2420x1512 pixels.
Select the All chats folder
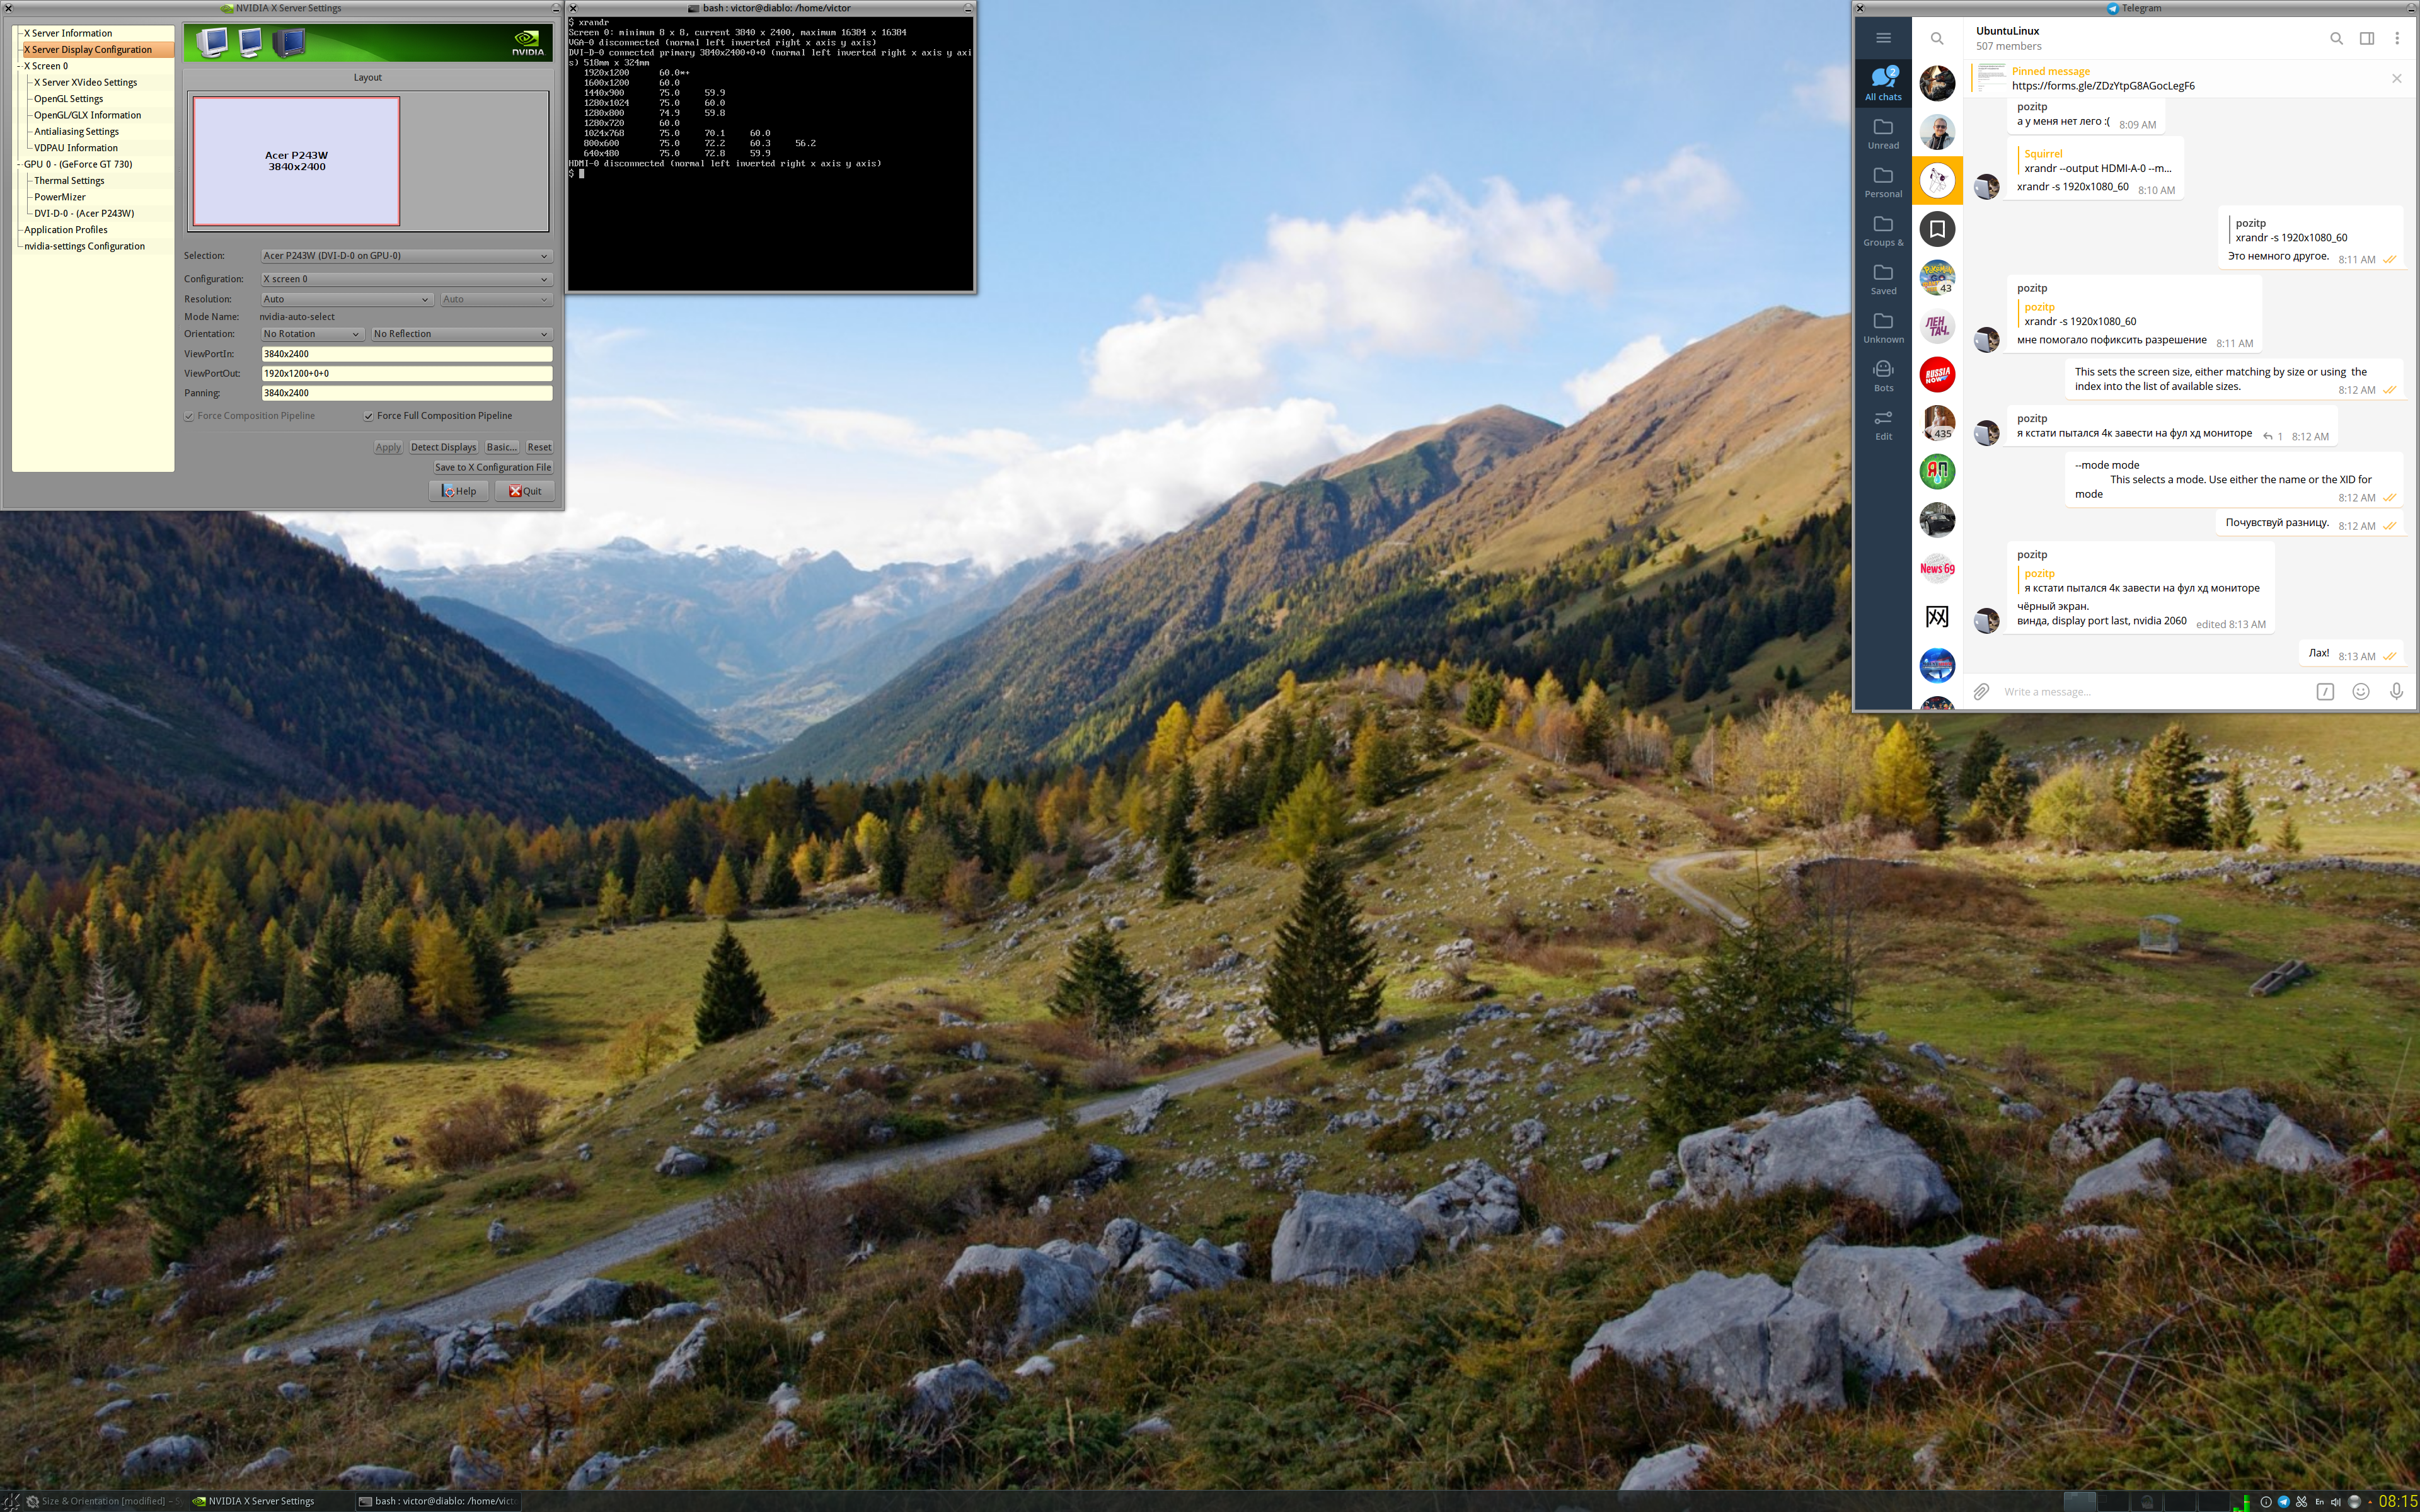click(1883, 83)
